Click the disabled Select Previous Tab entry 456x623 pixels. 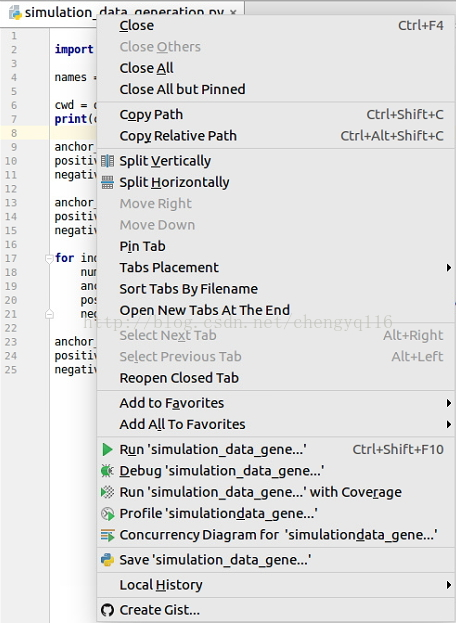click(x=276, y=357)
